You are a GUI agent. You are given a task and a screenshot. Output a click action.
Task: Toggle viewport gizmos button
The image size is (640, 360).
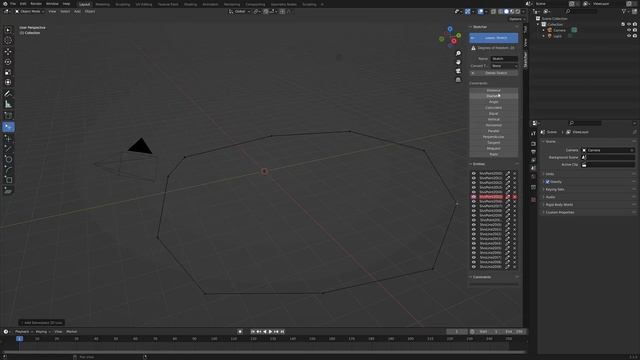(467, 11)
